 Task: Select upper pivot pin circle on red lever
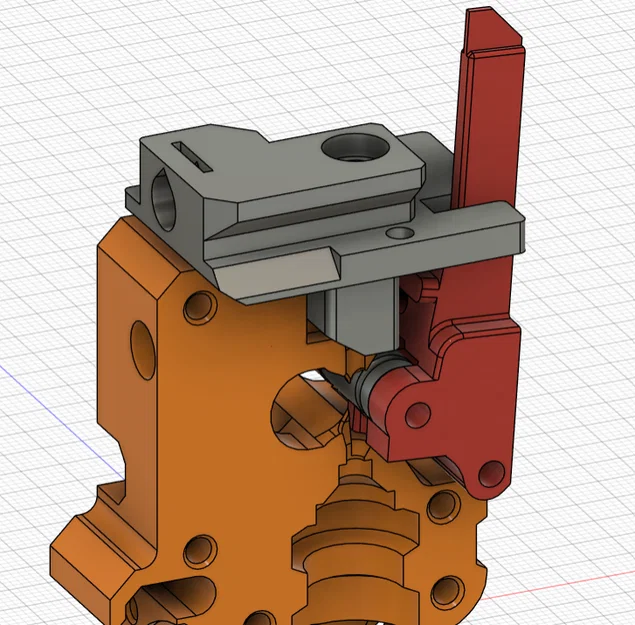pos(418,415)
